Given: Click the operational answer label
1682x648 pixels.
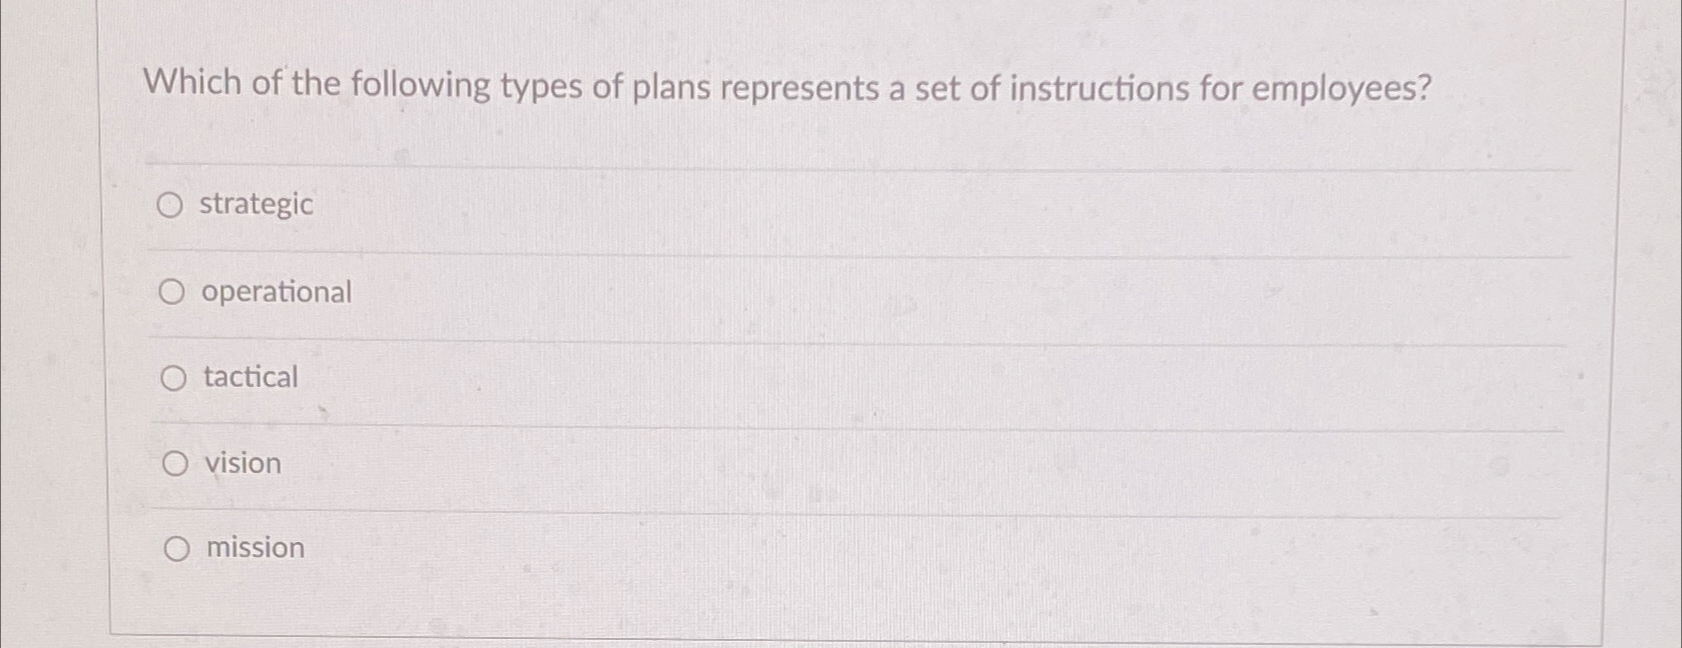Looking at the screenshot, I should coord(276,291).
